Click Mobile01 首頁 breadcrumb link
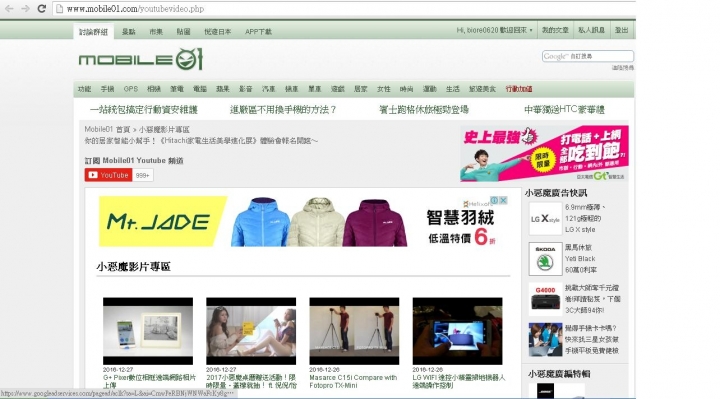 pos(107,129)
